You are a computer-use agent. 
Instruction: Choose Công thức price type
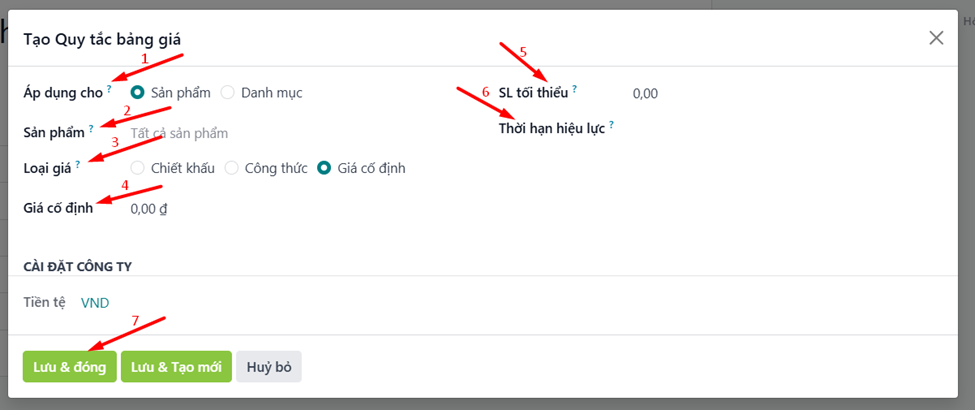pos(232,168)
